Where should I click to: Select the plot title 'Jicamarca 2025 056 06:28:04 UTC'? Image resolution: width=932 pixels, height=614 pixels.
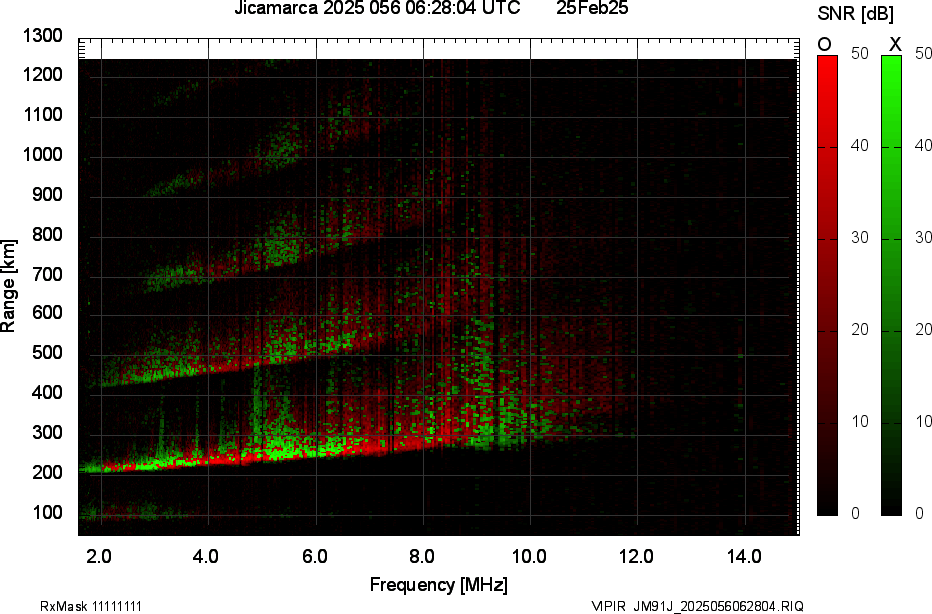pyautogui.click(x=377, y=8)
